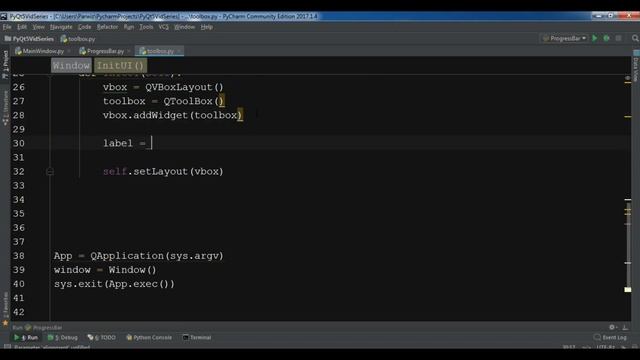Click the Python file icon on the MainWindow.py tab
This screenshot has height=360, width=640.
tap(18, 51)
